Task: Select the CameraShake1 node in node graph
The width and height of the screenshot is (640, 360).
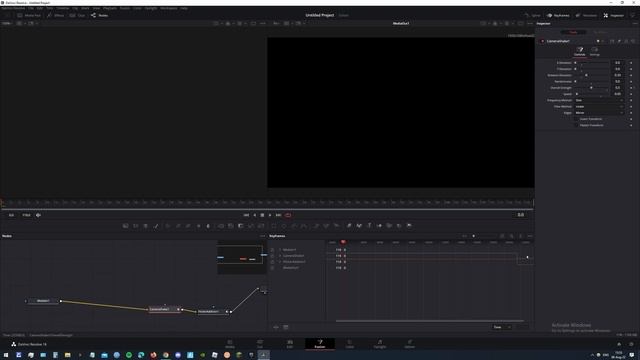Action: [x=163, y=309]
